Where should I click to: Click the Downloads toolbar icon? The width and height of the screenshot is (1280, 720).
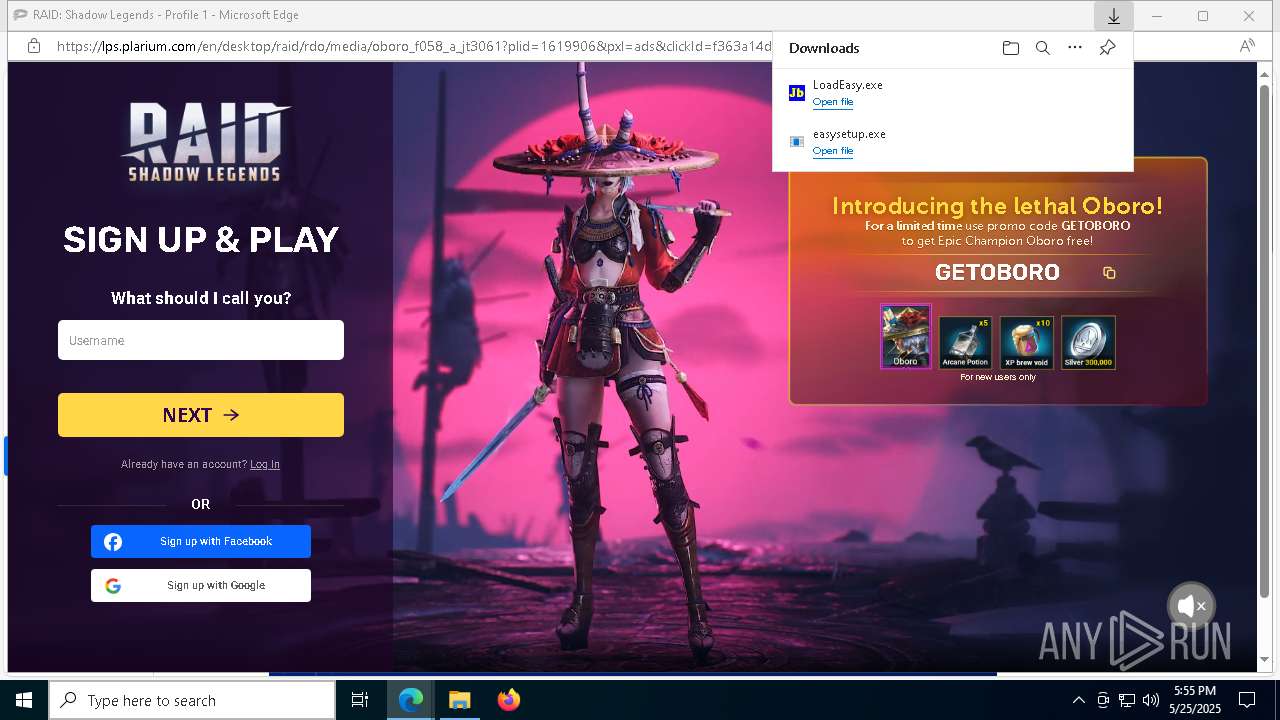pyautogui.click(x=1113, y=16)
